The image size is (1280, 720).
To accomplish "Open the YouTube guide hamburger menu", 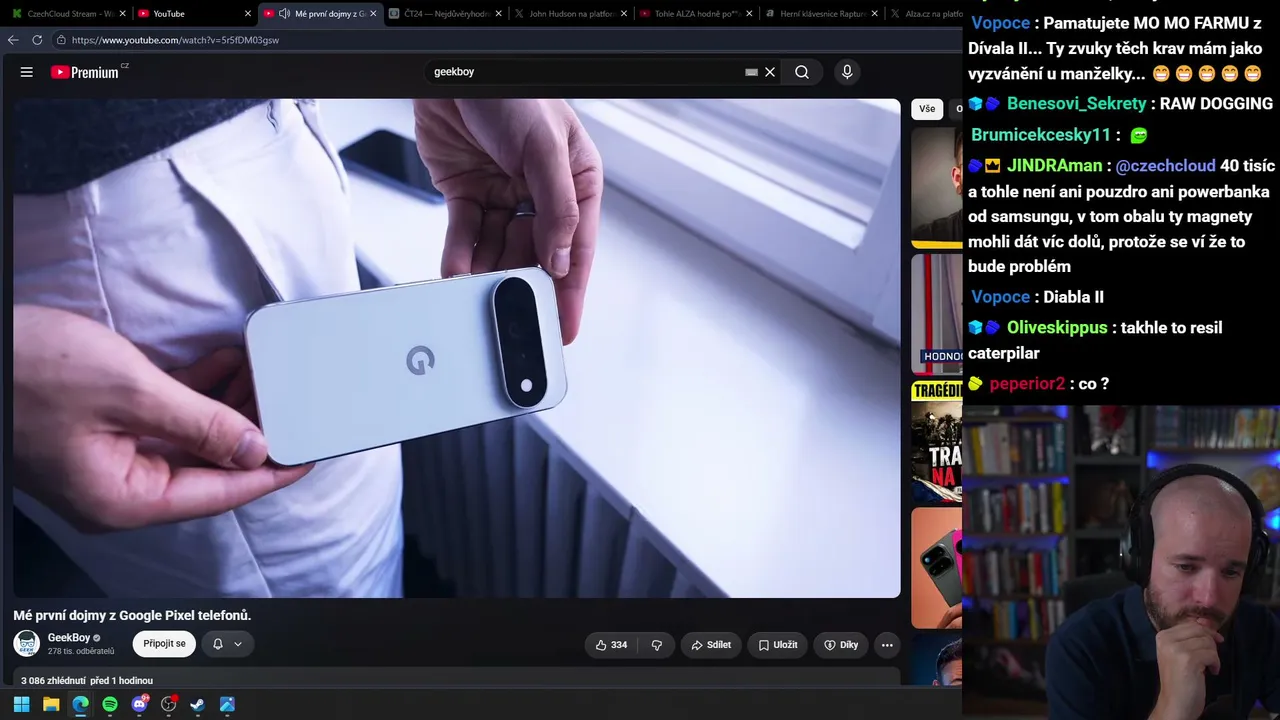I will tap(27, 72).
